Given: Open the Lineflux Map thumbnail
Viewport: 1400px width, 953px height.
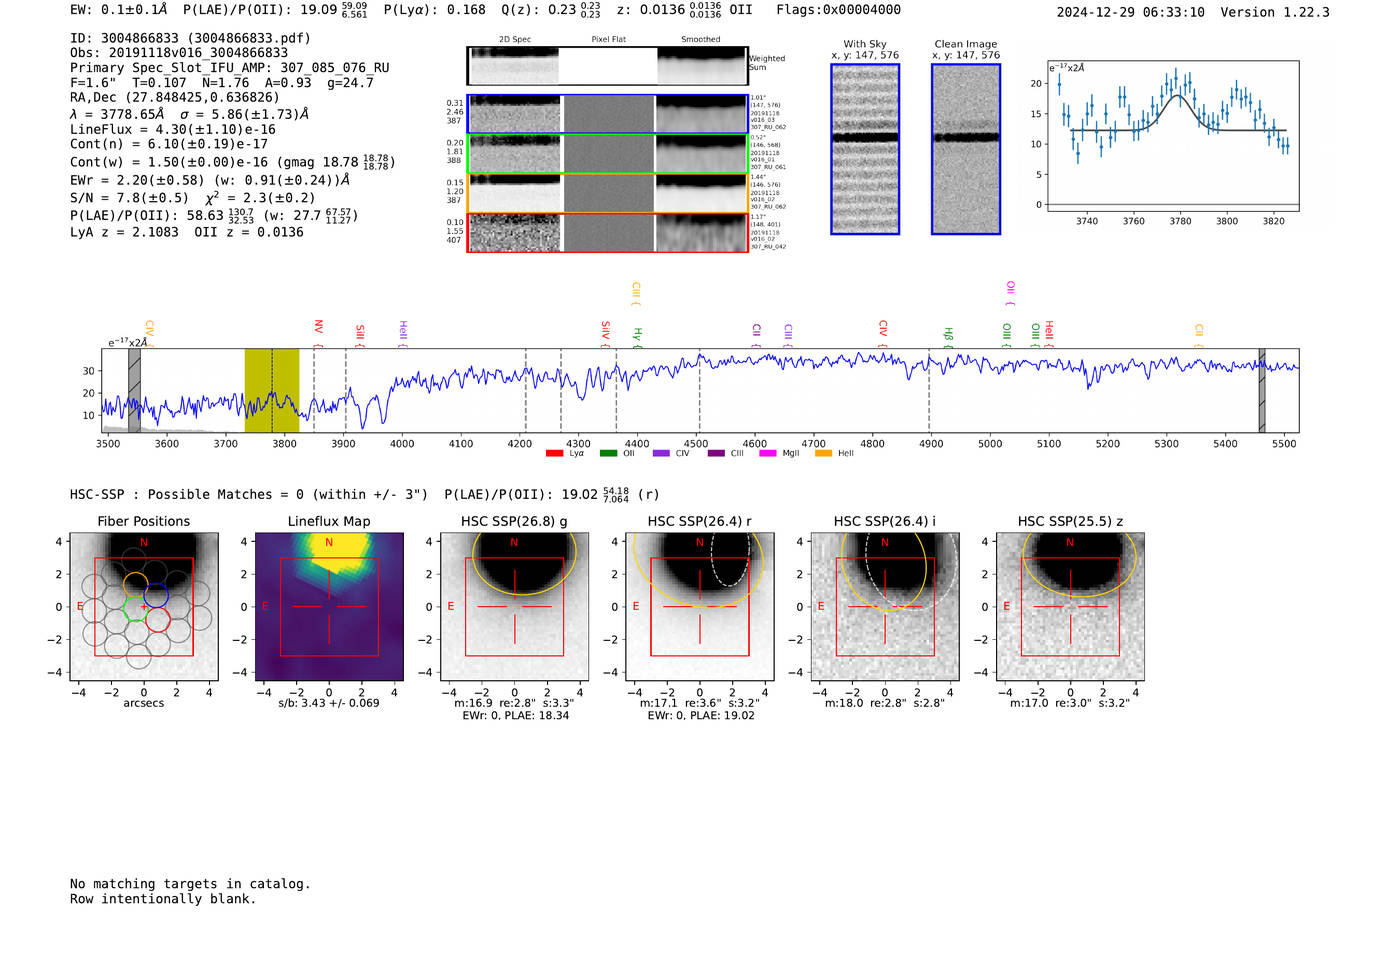Looking at the screenshot, I should pos(329,606).
